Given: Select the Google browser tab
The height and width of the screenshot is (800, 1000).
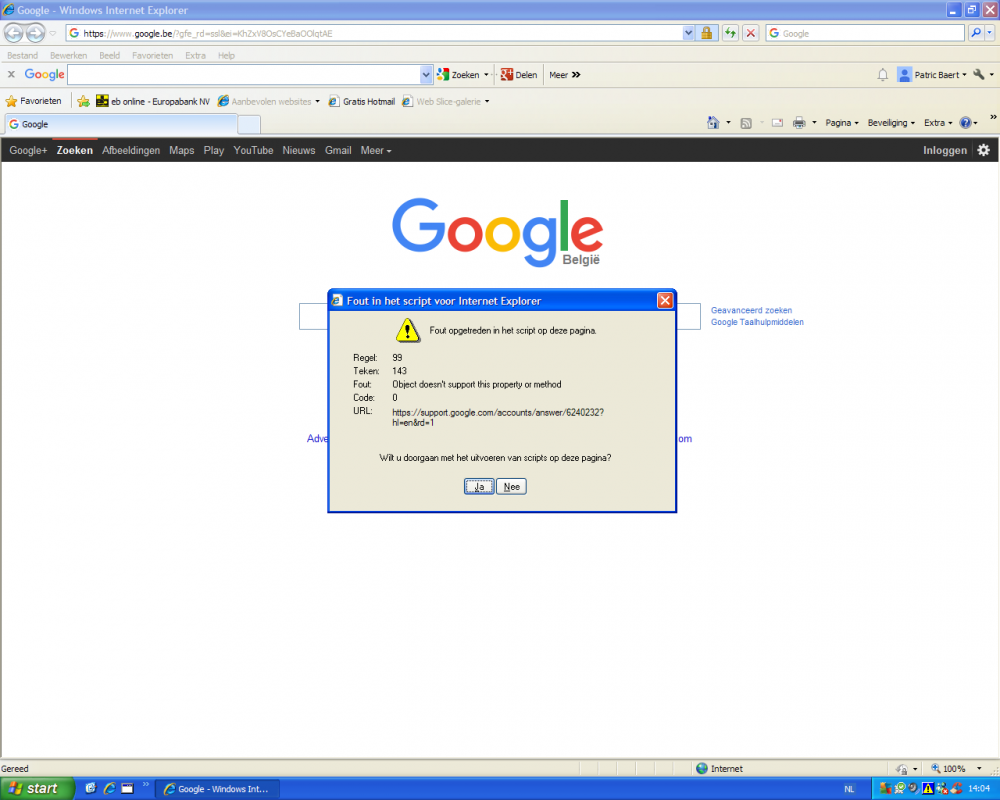Looking at the screenshot, I should [x=121, y=124].
